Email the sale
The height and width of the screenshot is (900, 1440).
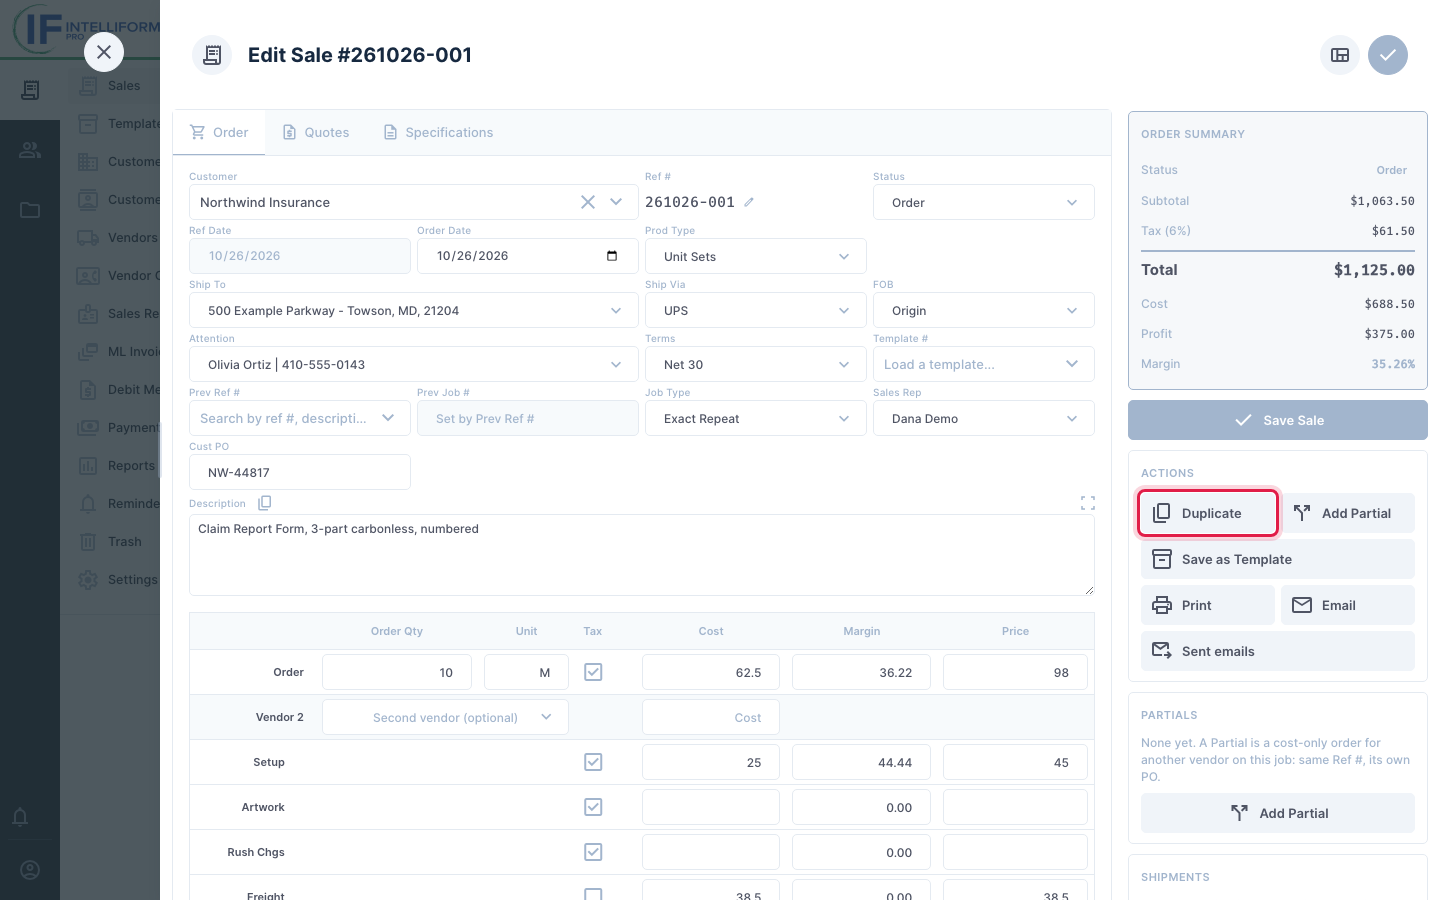pyautogui.click(x=1348, y=605)
